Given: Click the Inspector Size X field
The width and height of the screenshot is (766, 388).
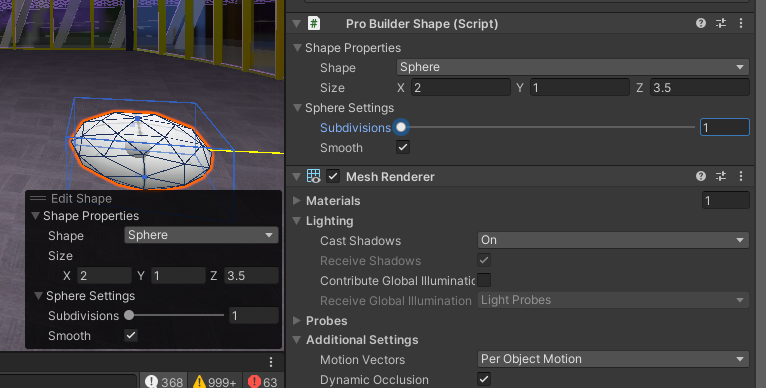Looking at the screenshot, I should click(x=461, y=87).
